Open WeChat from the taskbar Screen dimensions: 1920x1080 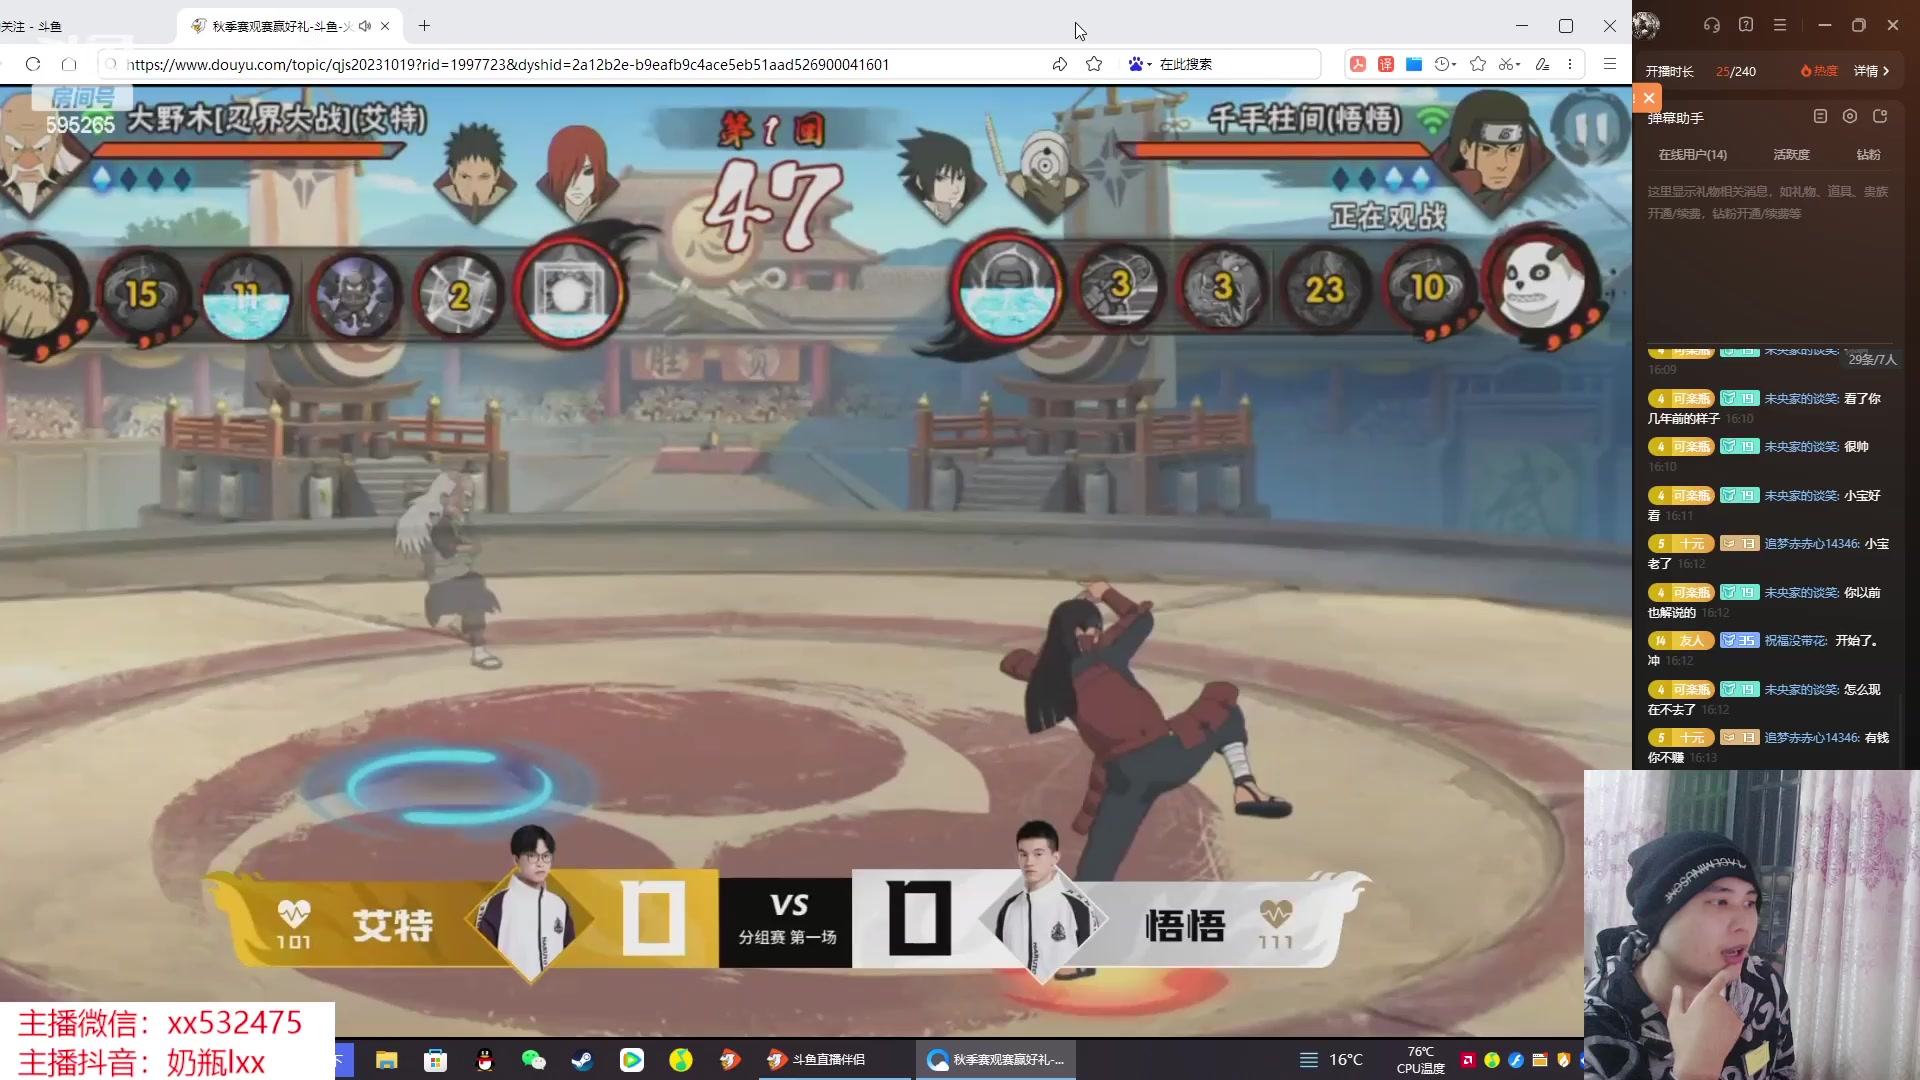tap(534, 1060)
